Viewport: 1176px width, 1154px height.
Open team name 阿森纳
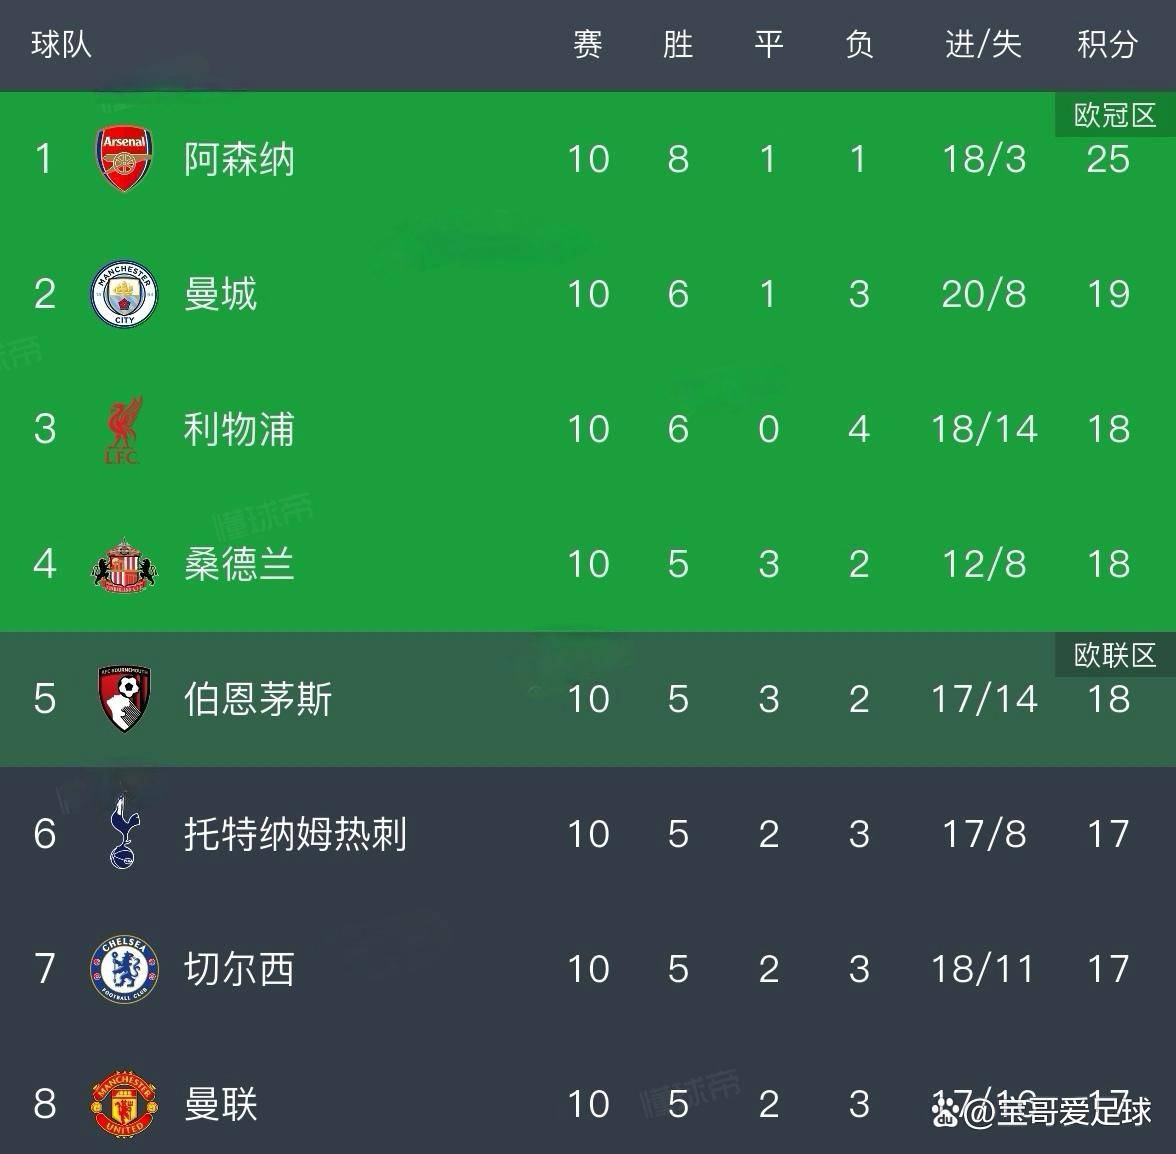point(239,159)
